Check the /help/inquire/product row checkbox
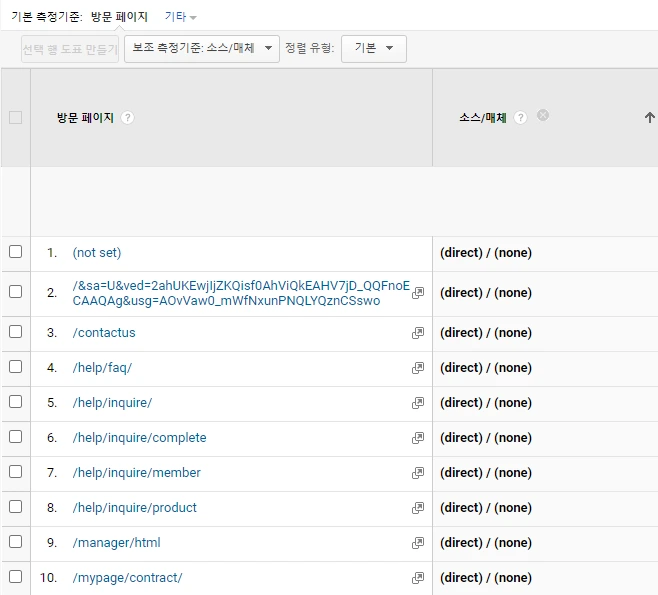Screen dimensions: 658x595 (x=16, y=506)
